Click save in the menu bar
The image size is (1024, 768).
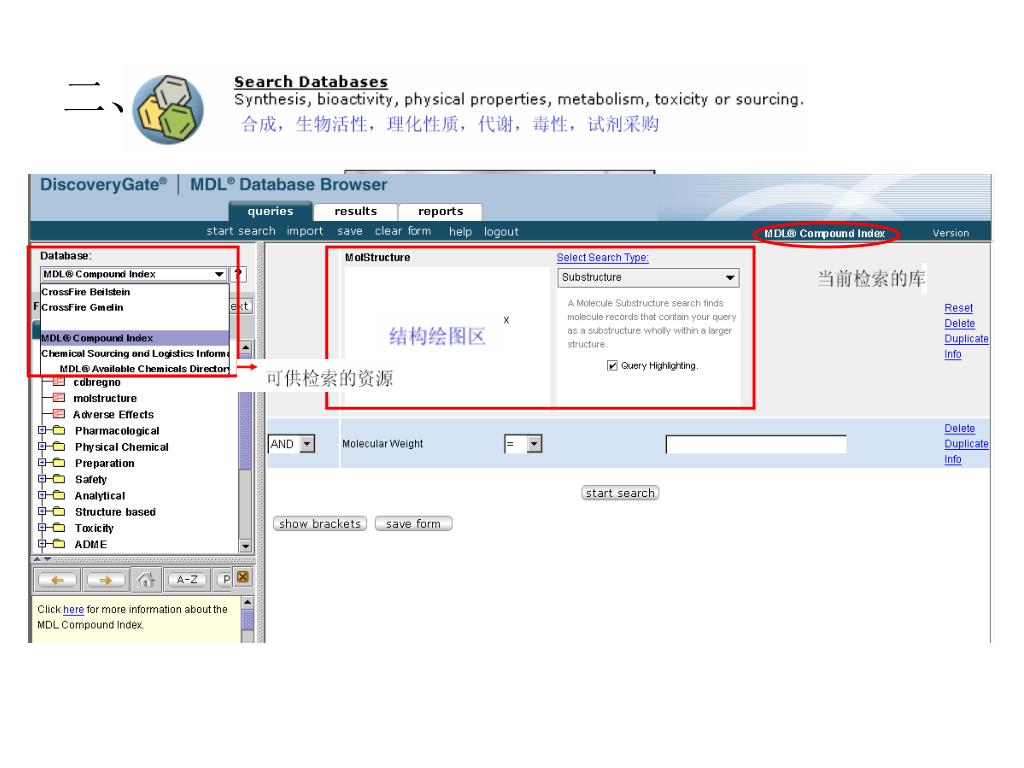[x=350, y=231]
